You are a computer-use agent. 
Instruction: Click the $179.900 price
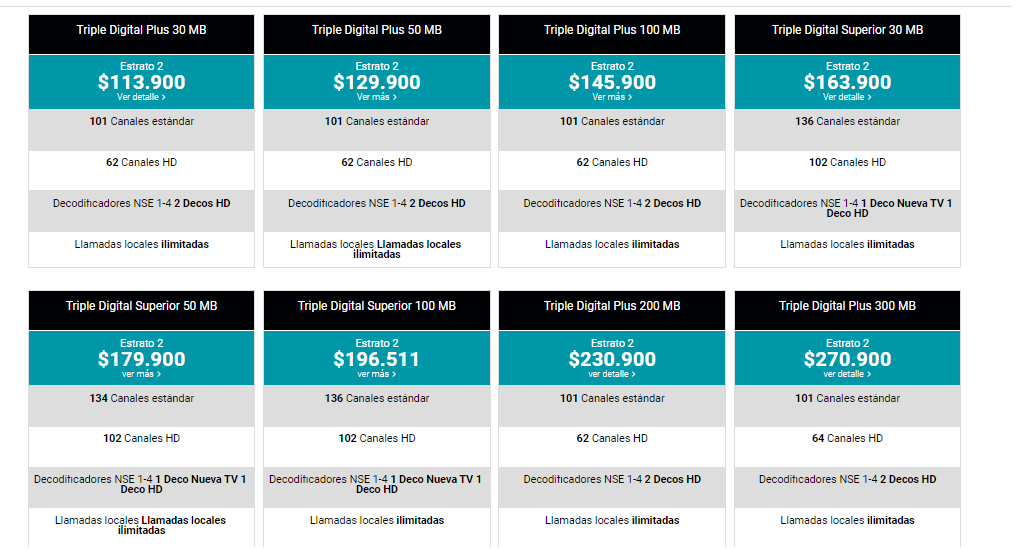point(141,359)
